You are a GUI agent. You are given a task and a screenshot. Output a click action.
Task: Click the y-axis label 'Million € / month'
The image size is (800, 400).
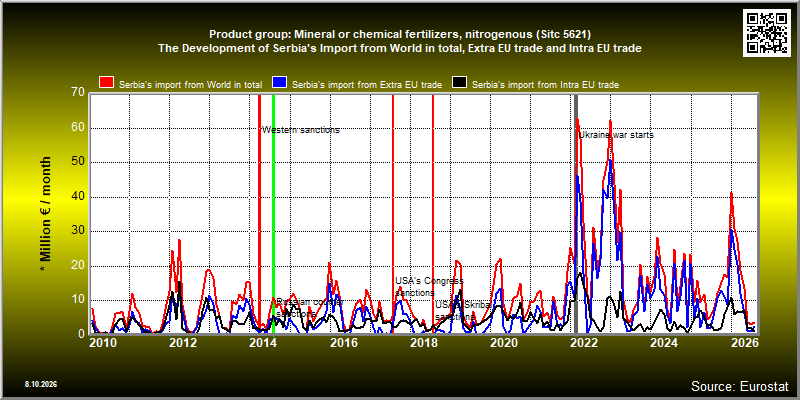45,214
